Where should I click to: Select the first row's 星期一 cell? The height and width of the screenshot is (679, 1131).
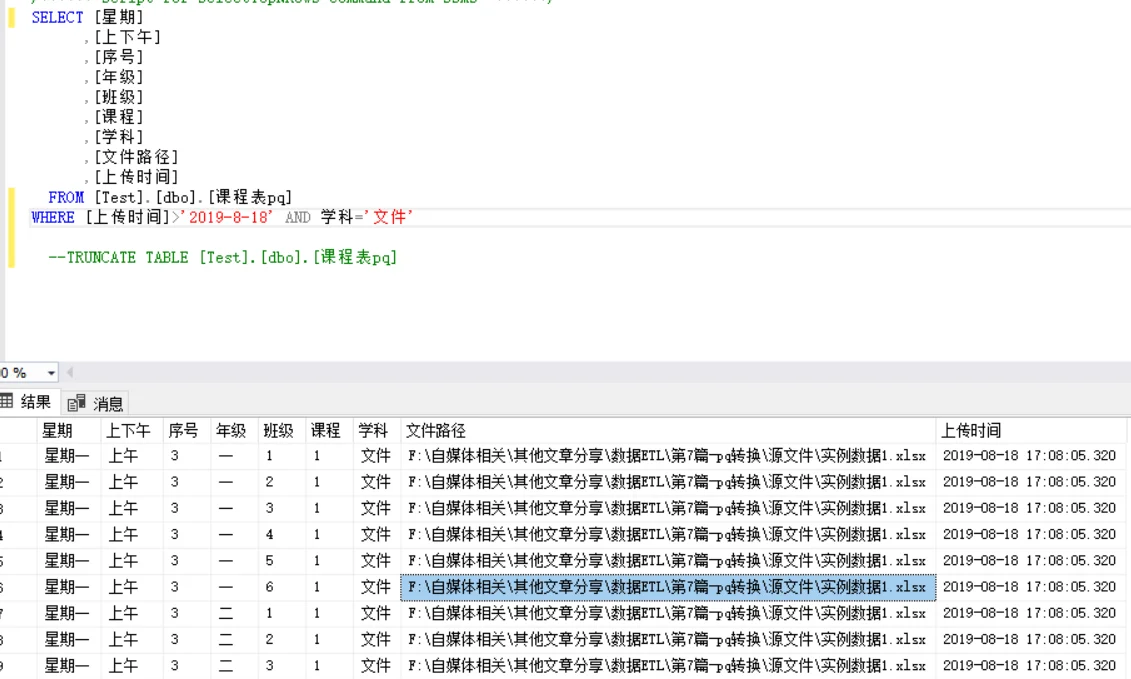click(69, 456)
